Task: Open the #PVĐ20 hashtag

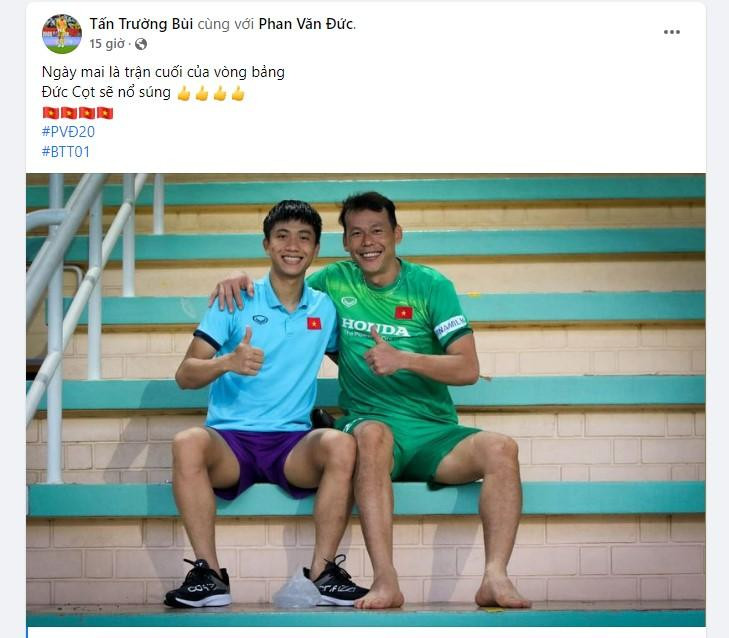Action: point(68,132)
